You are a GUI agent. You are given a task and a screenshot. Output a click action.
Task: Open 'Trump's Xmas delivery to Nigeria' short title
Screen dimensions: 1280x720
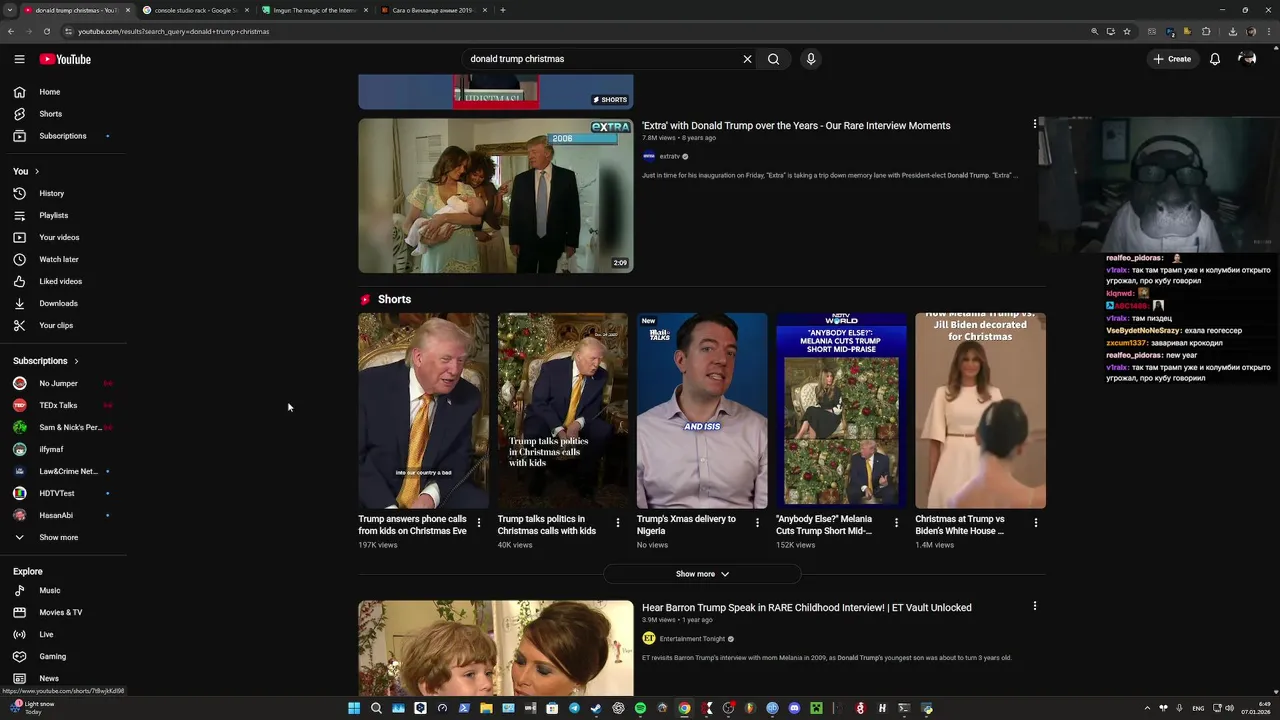click(686, 525)
